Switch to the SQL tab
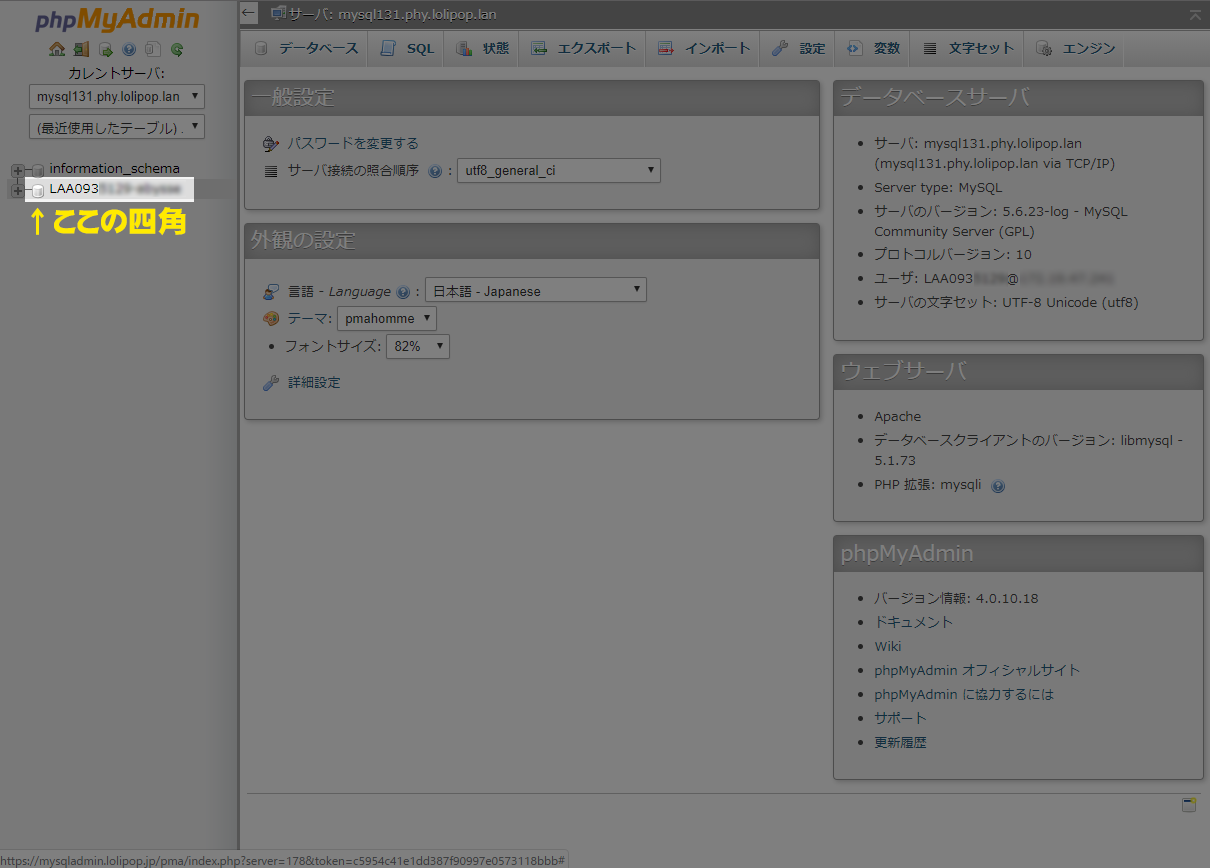This screenshot has height=868, width=1210. [x=407, y=48]
